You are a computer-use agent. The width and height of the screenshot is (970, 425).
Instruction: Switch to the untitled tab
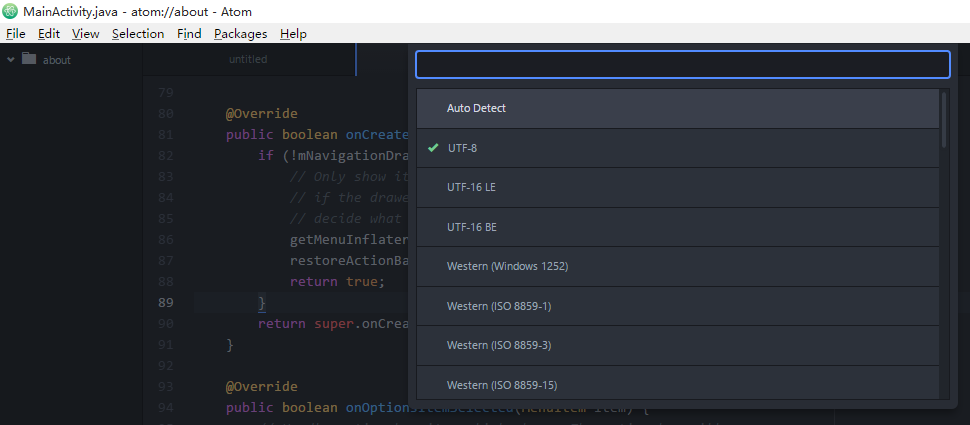point(248,59)
